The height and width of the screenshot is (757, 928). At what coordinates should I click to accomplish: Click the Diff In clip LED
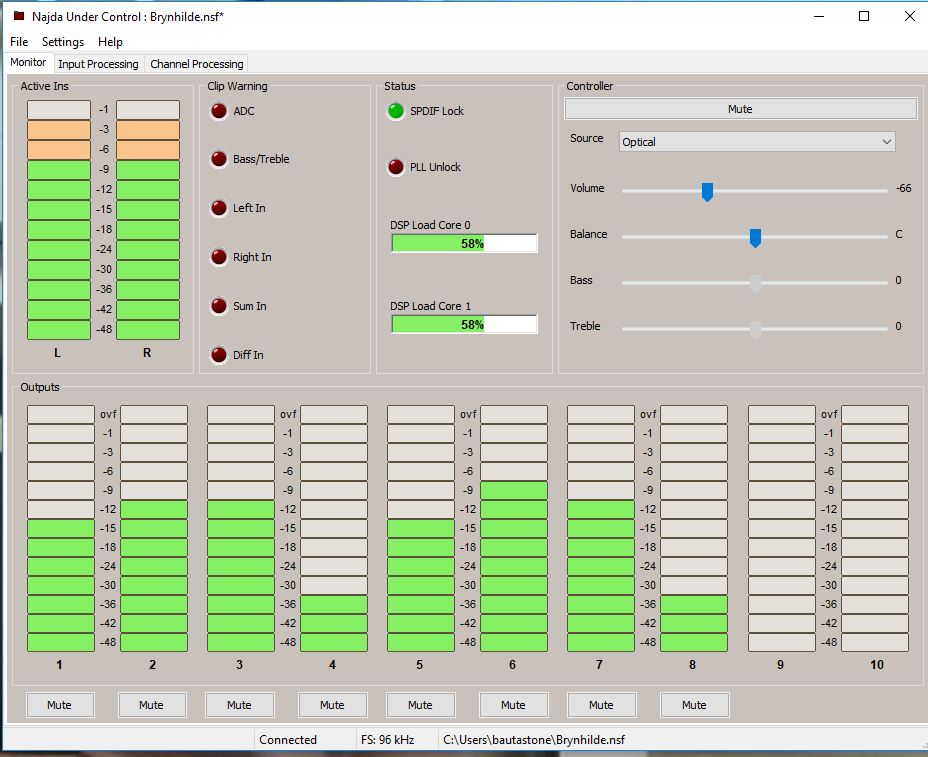coord(219,355)
